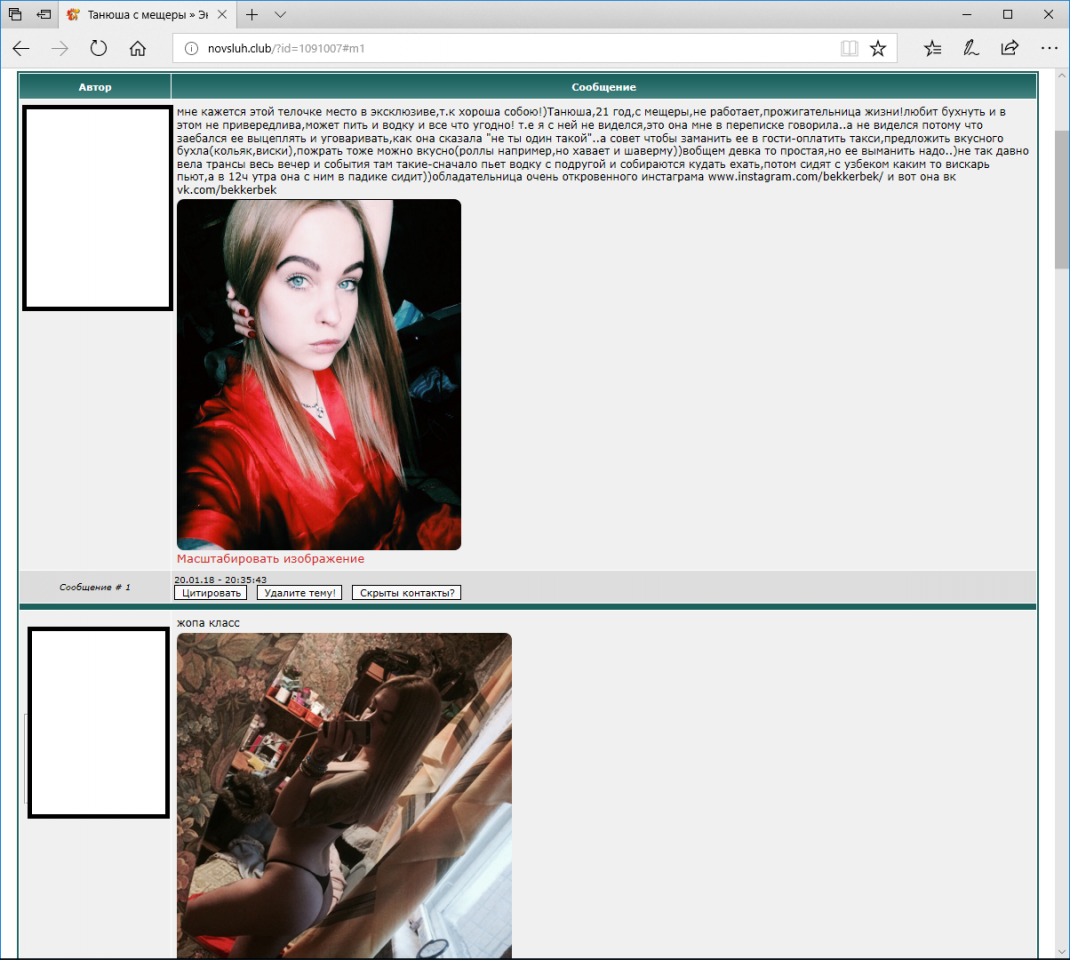Click the Скрыты контакты? button
The width and height of the screenshot is (1070, 960).
(406, 593)
